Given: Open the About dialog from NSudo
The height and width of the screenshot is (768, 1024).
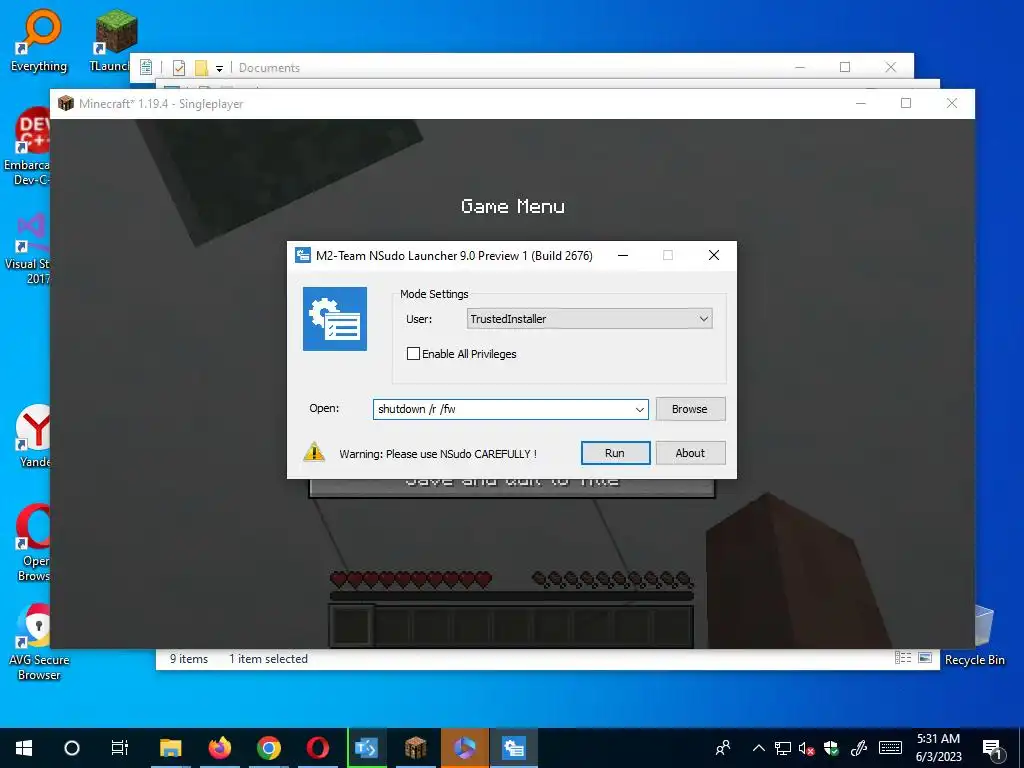Looking at the screenshot, I should [690, 453].
